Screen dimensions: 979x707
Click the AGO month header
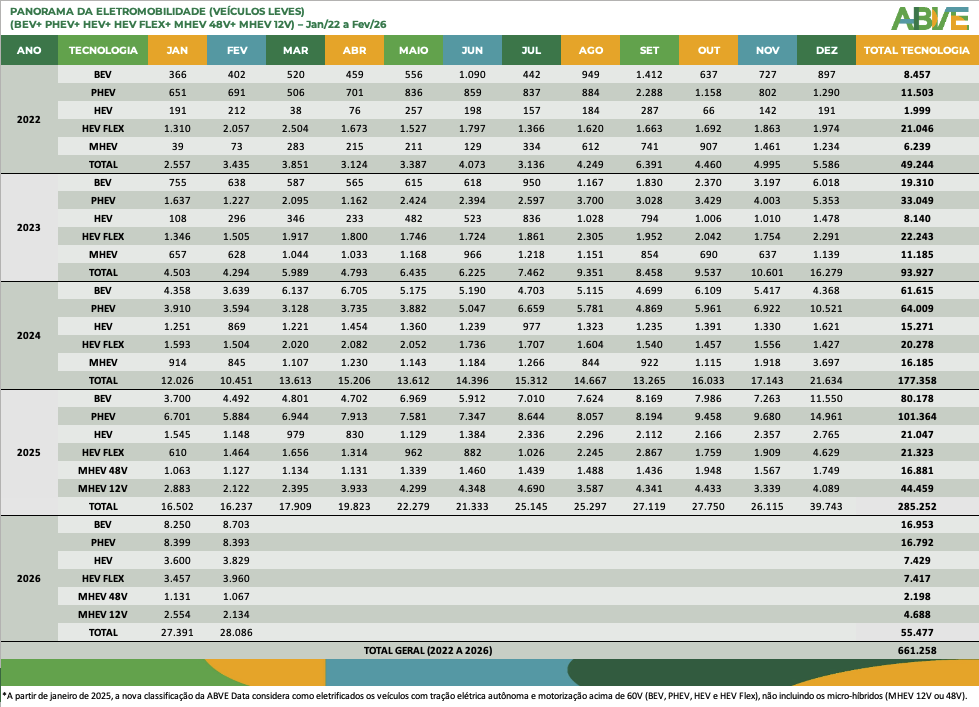pos(590,49)
